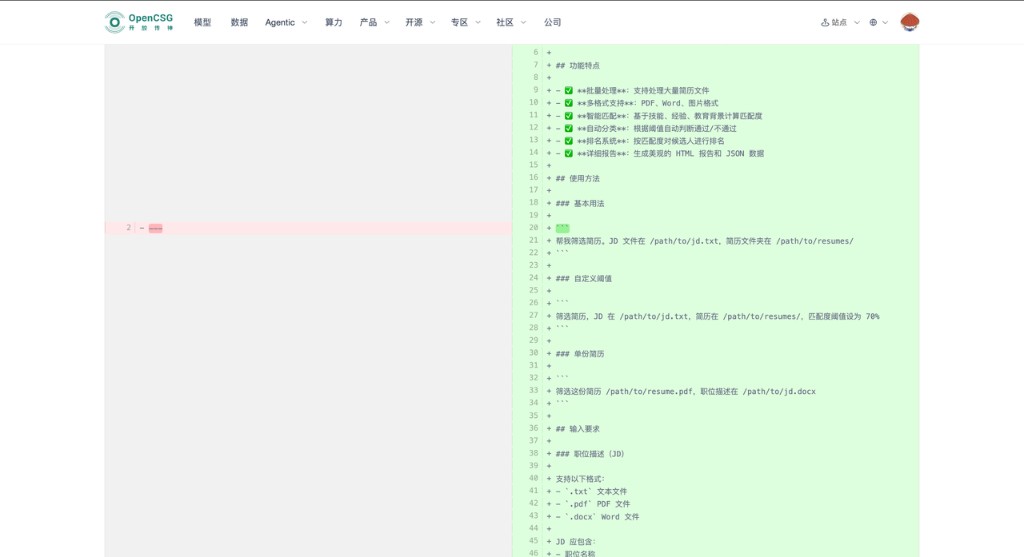The width and height of the screenshot is (1024, 557).
Task: Click the globe language icon
Action: tap(873, 22)
